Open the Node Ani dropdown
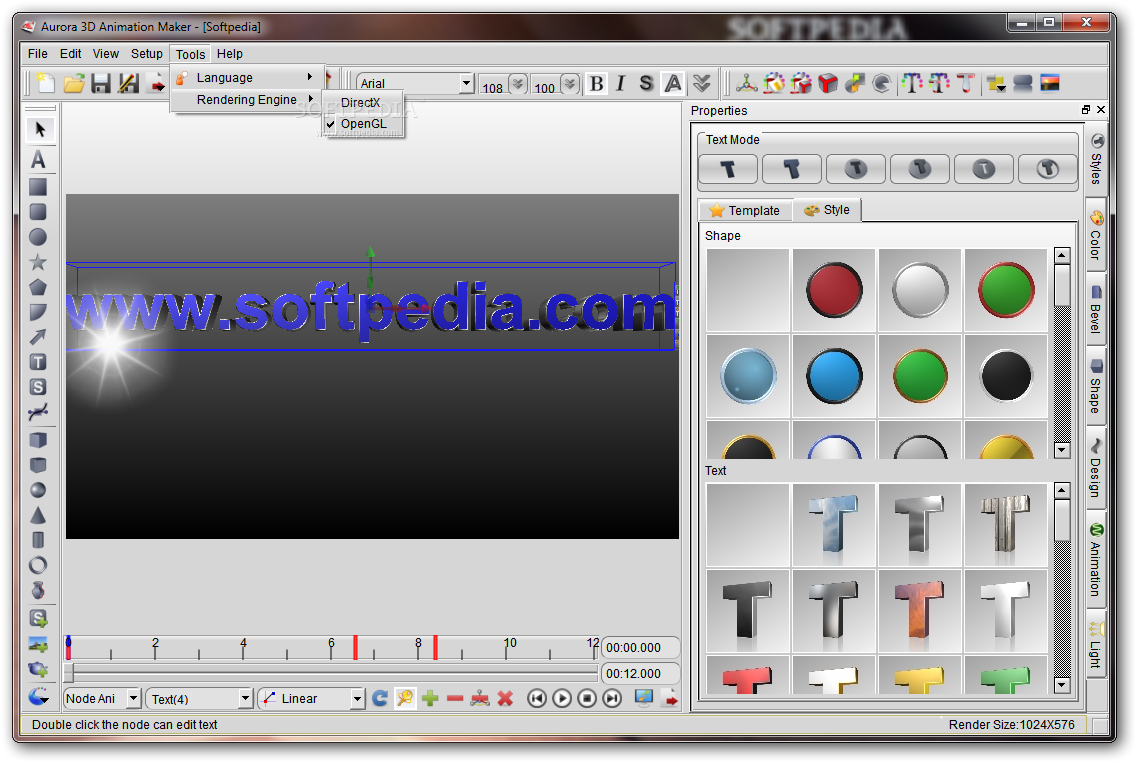Screen dimensions: 1137x763 pyautogui.click(x=133, y=698)
